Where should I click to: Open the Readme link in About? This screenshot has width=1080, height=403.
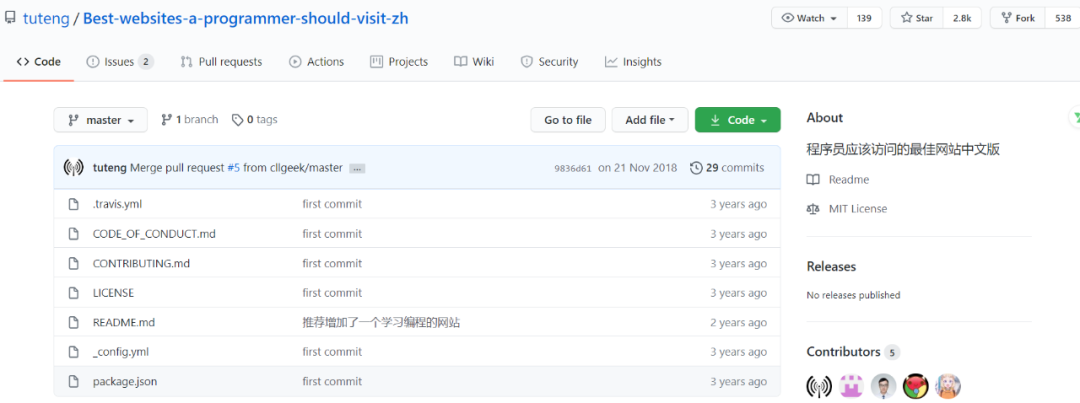838,180
